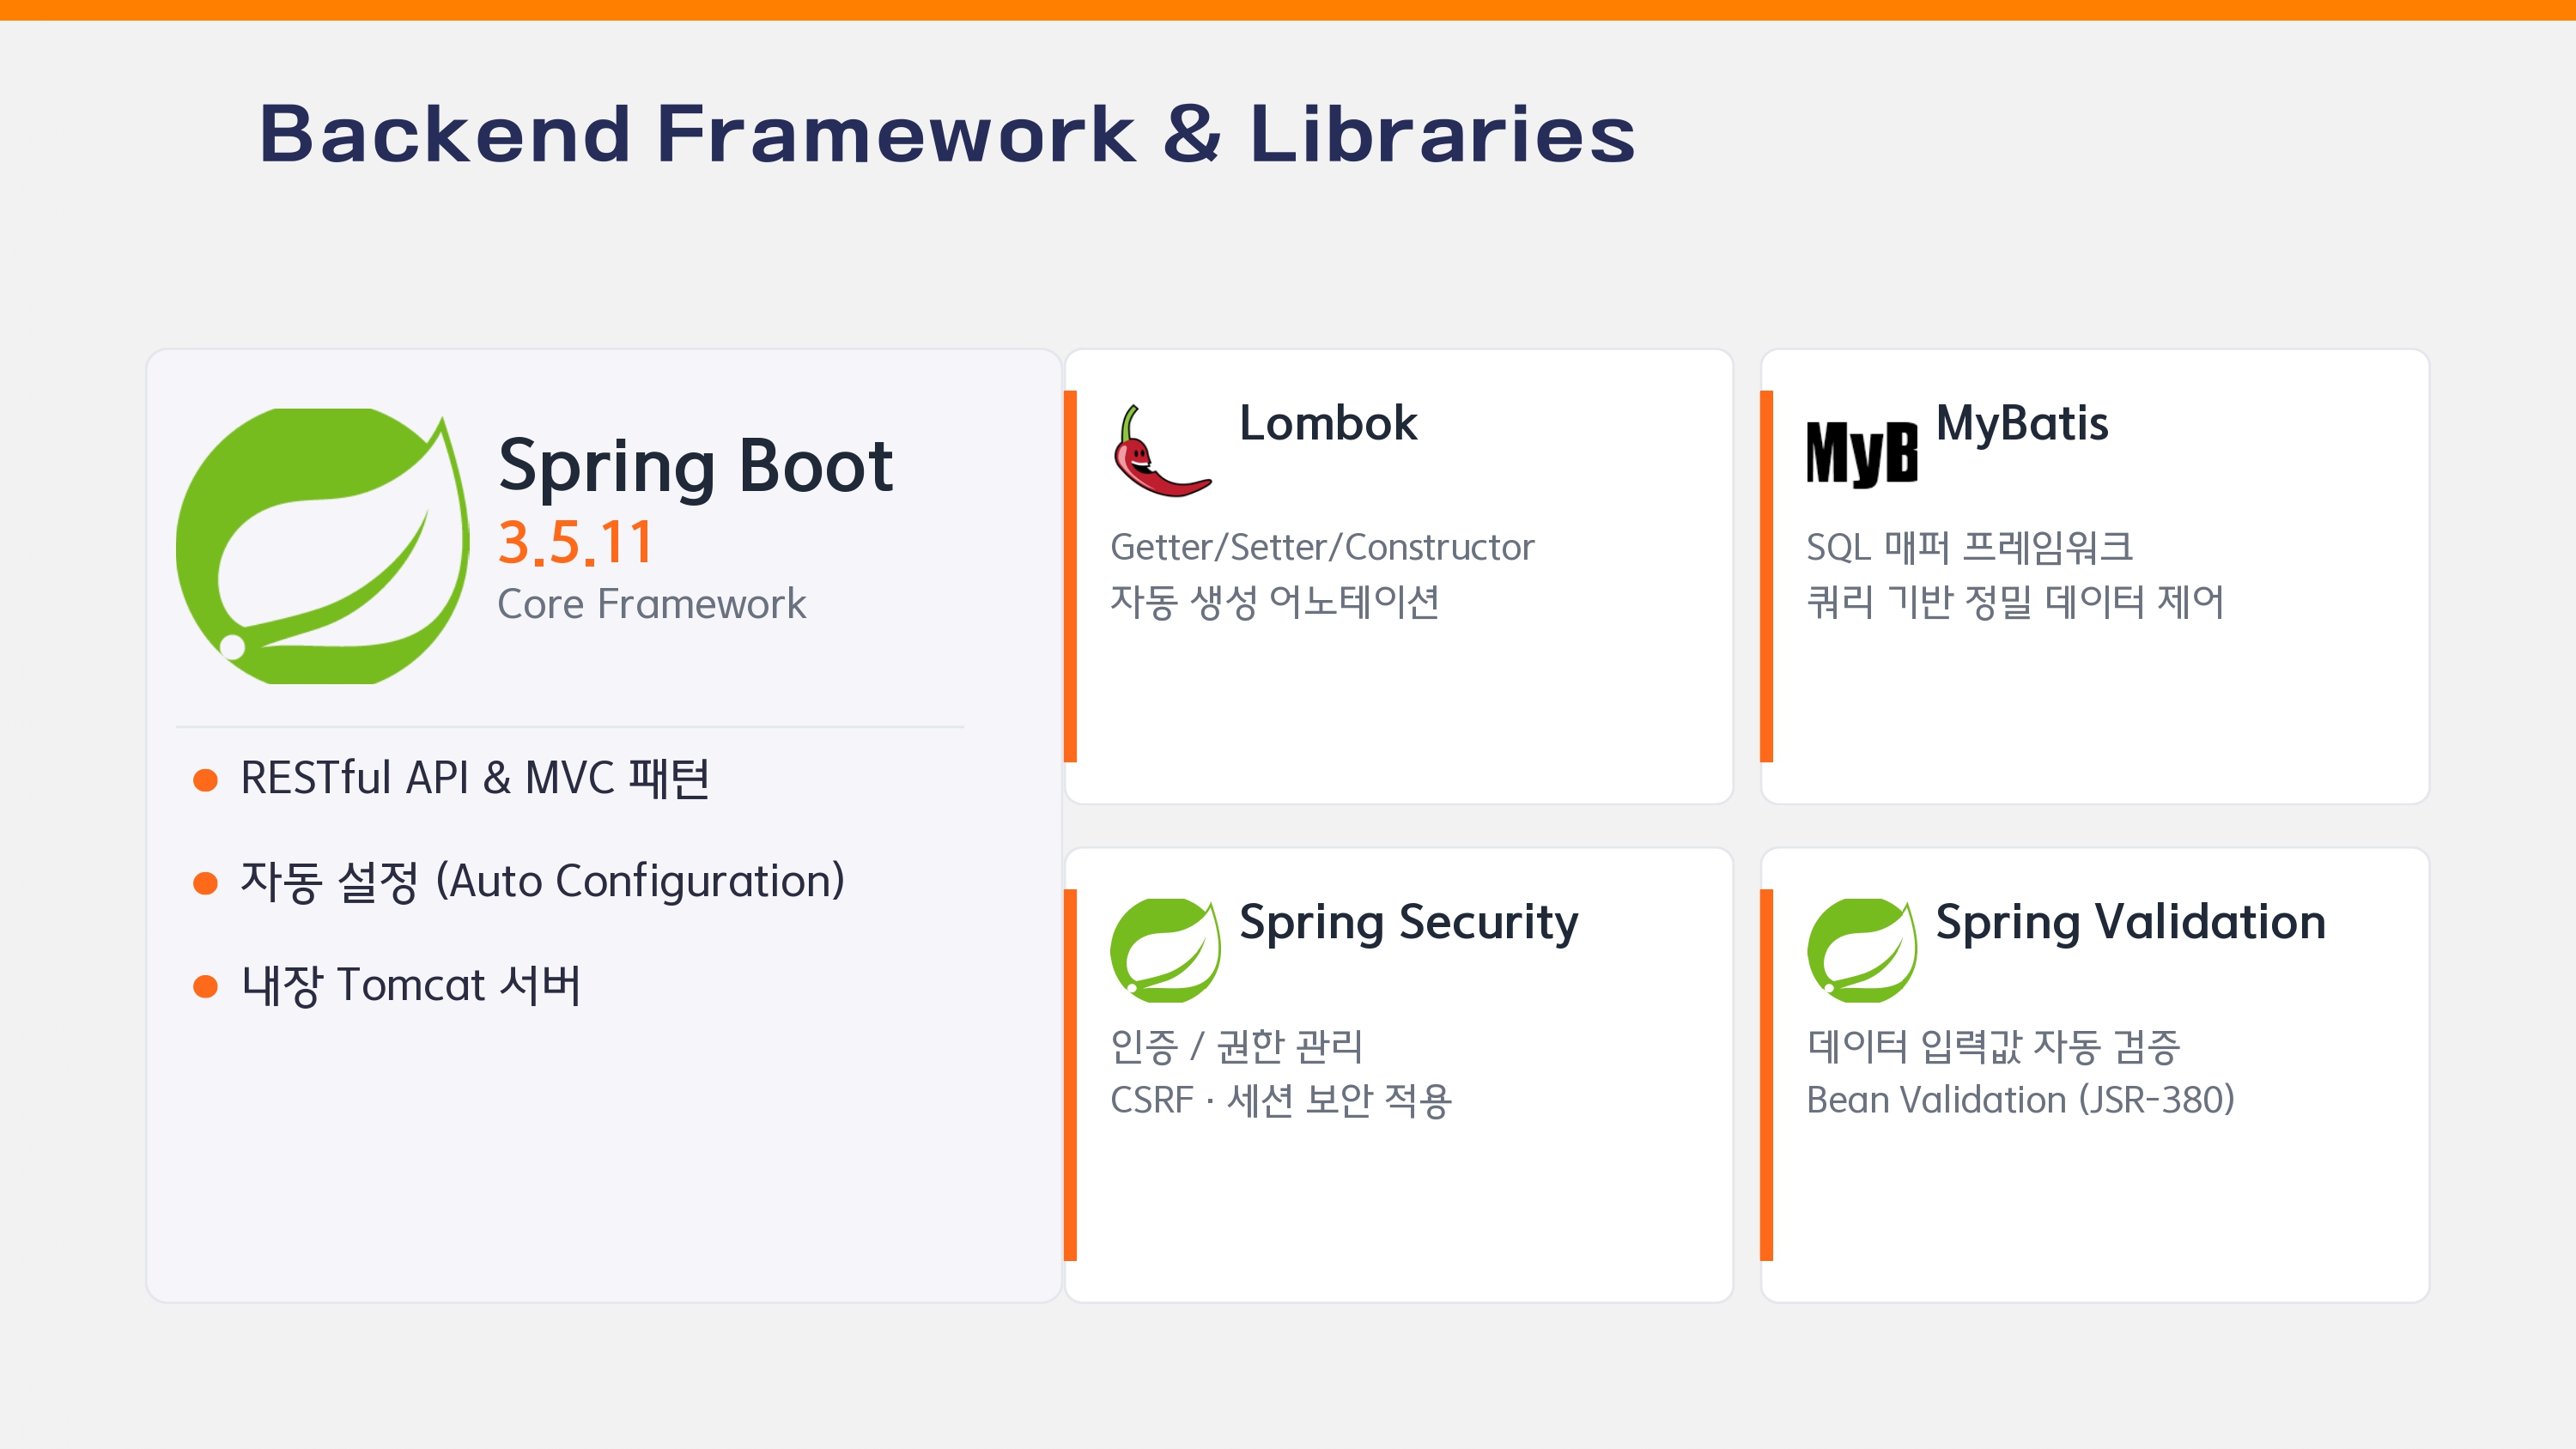The width and height of the screenshot is (2576, 1449).
Task: Click the 자동 생성 어노테이션 description
Action: 1275,601
